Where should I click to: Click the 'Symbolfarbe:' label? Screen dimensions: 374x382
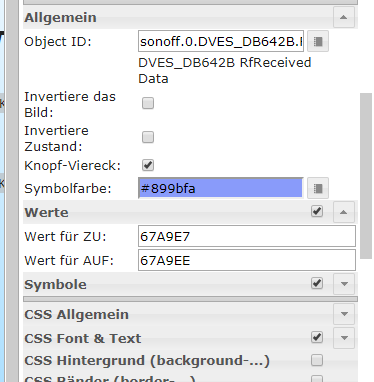[68, 189]
